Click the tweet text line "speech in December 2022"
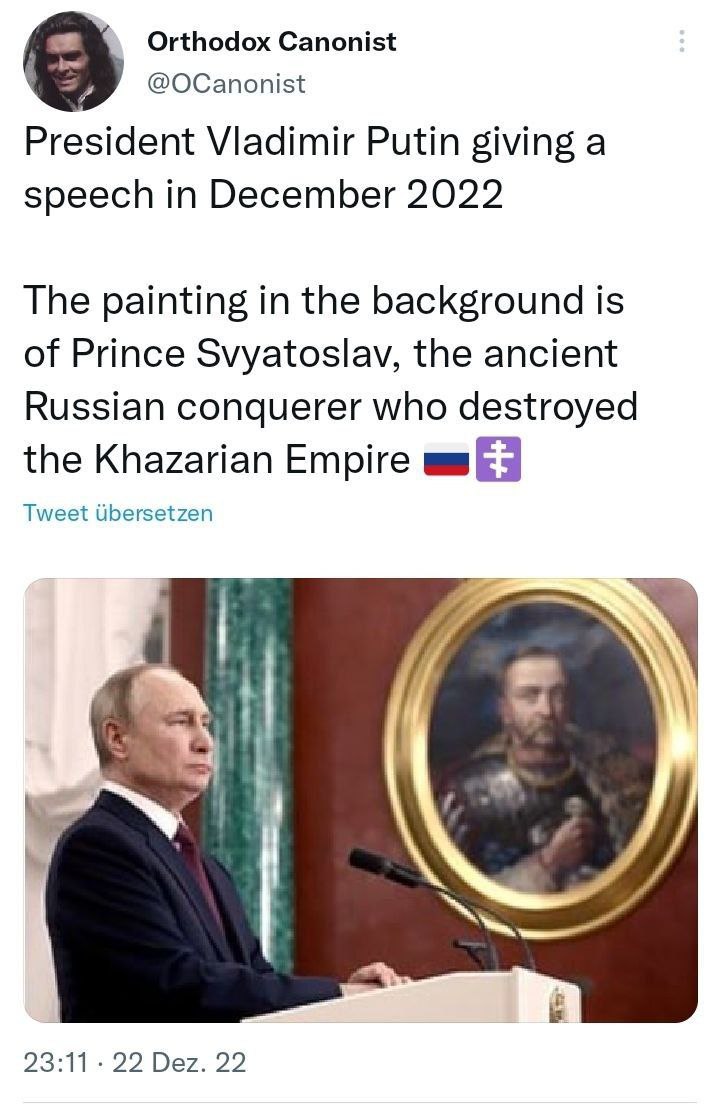The image size is (720, 1113). (x=263, y=194)
